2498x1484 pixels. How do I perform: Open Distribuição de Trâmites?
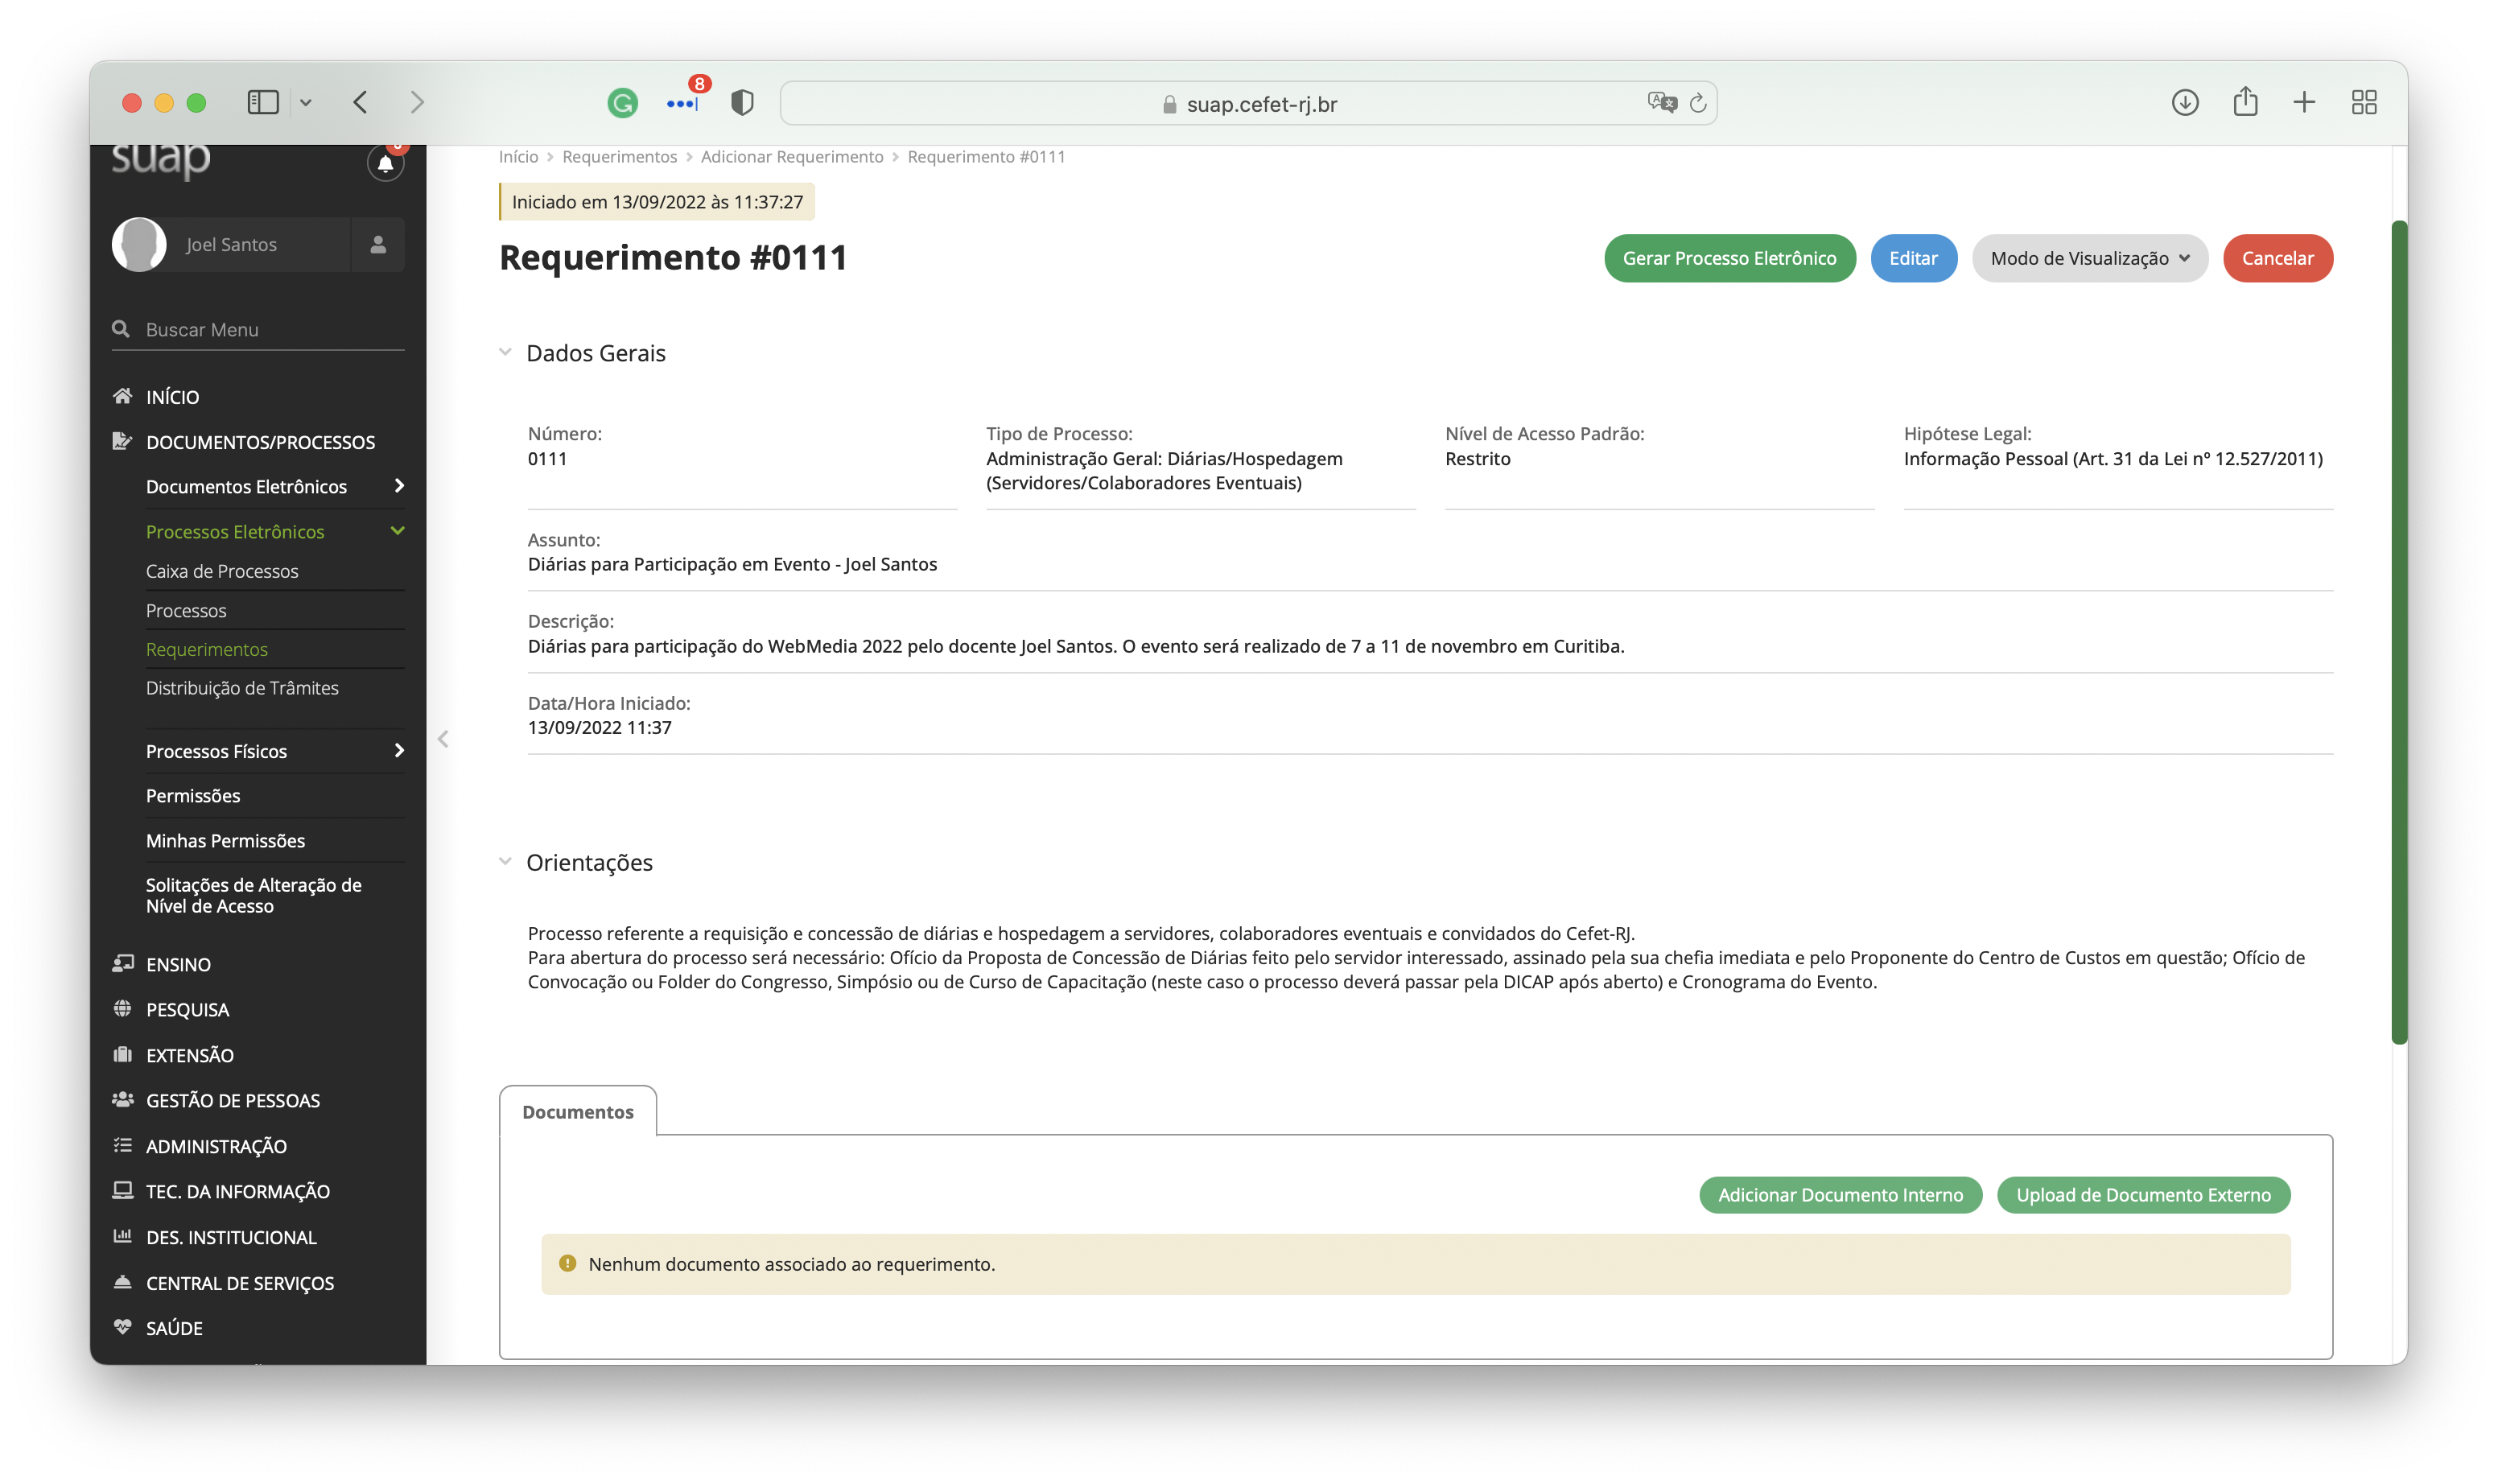[242, 688]
